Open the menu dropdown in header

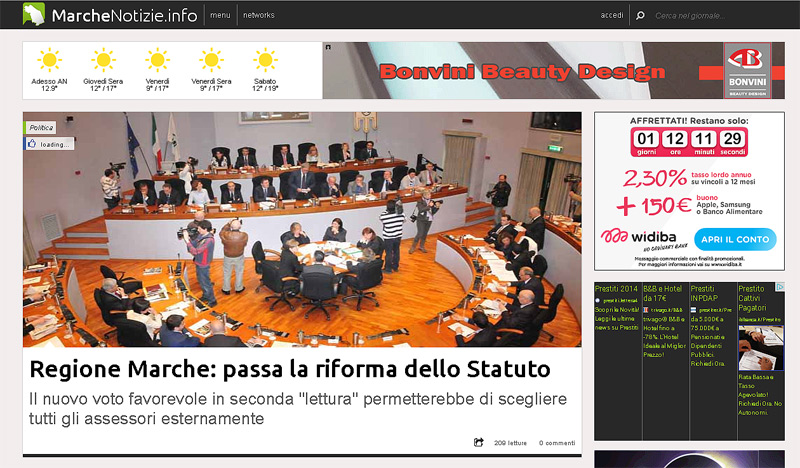pos(220,15)
